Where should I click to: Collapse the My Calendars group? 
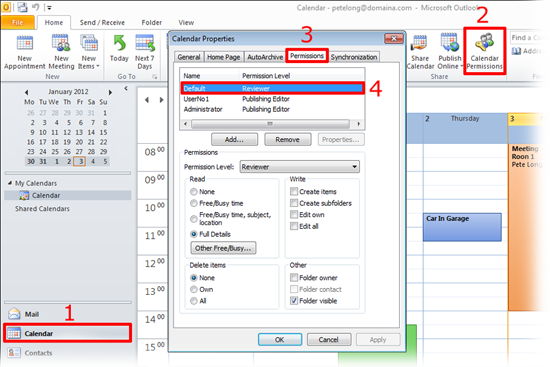point(10,183)
